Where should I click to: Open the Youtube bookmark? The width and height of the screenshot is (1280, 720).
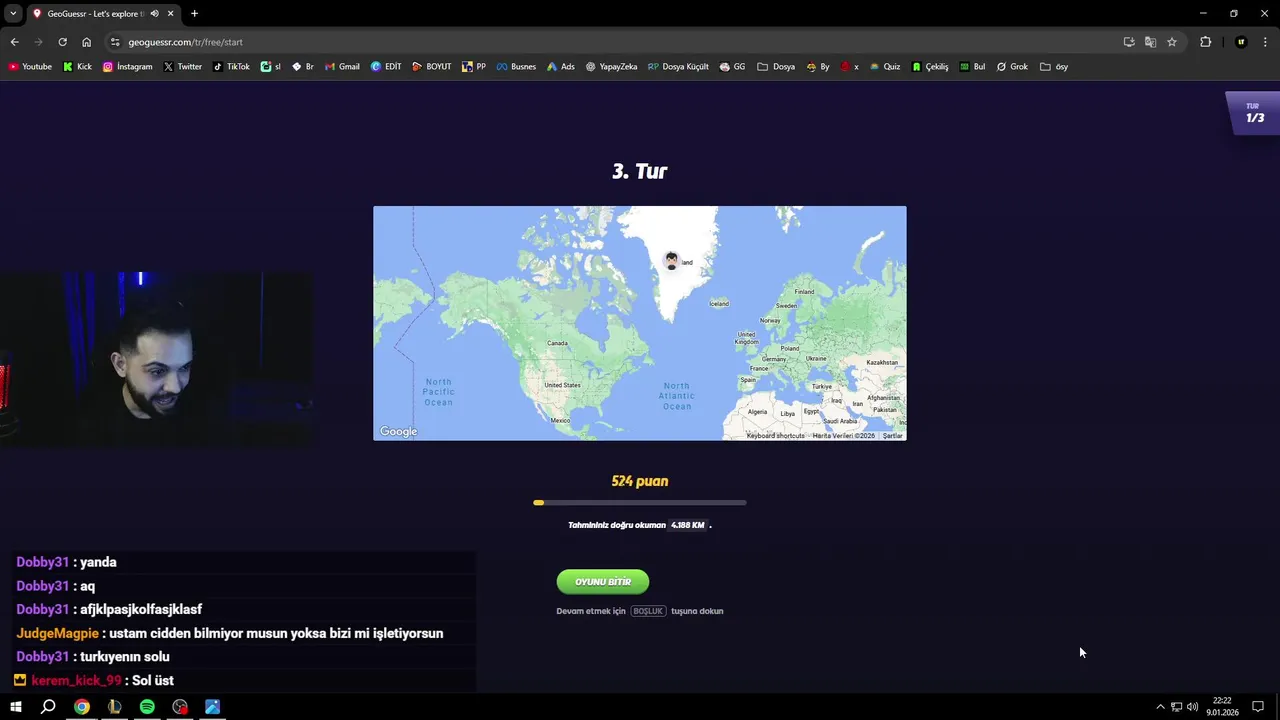point(30,67)
